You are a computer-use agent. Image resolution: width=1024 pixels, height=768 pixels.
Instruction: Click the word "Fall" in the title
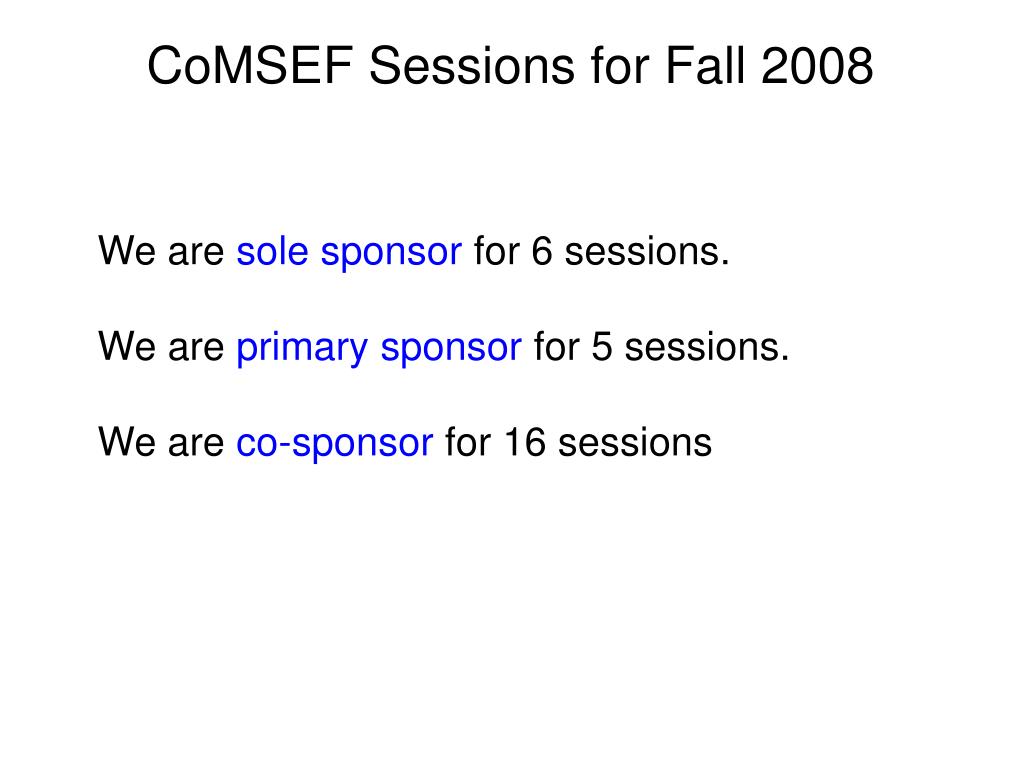click(x=705, y=66)
